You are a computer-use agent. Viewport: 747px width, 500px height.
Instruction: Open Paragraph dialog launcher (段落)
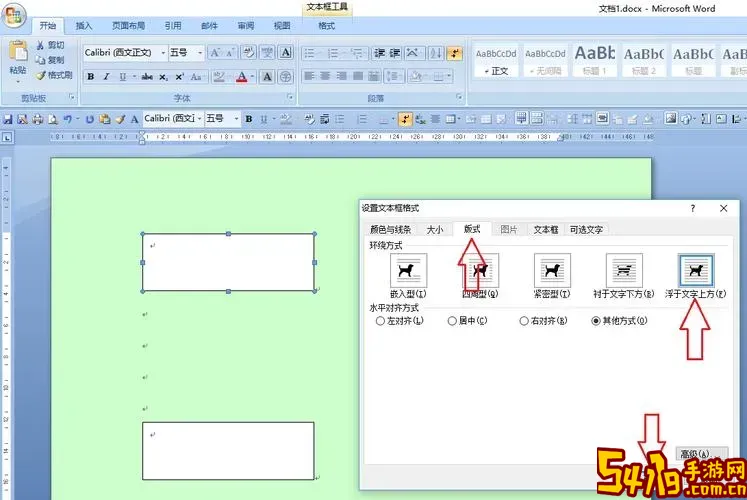[x=459, y=98]
